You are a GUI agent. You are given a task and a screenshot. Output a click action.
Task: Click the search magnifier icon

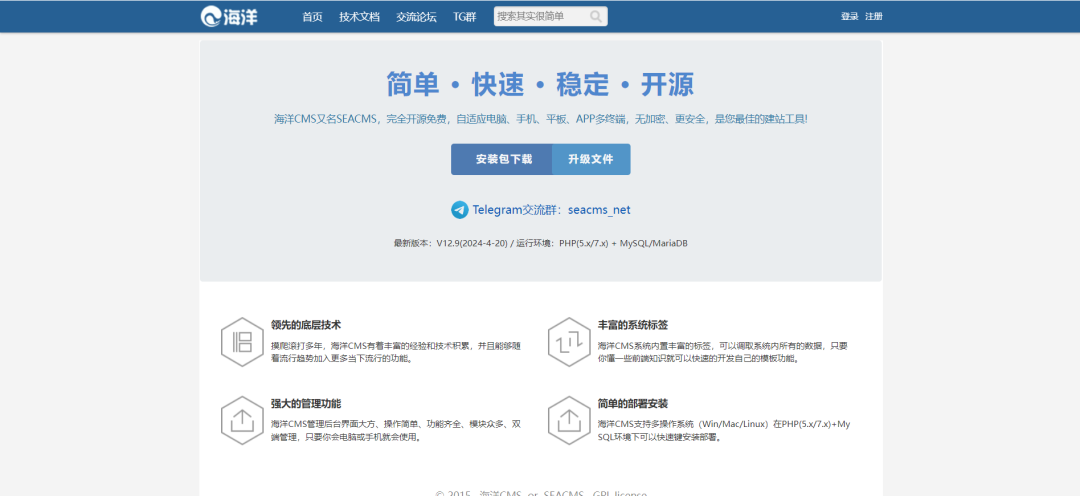tap(596, 16)
